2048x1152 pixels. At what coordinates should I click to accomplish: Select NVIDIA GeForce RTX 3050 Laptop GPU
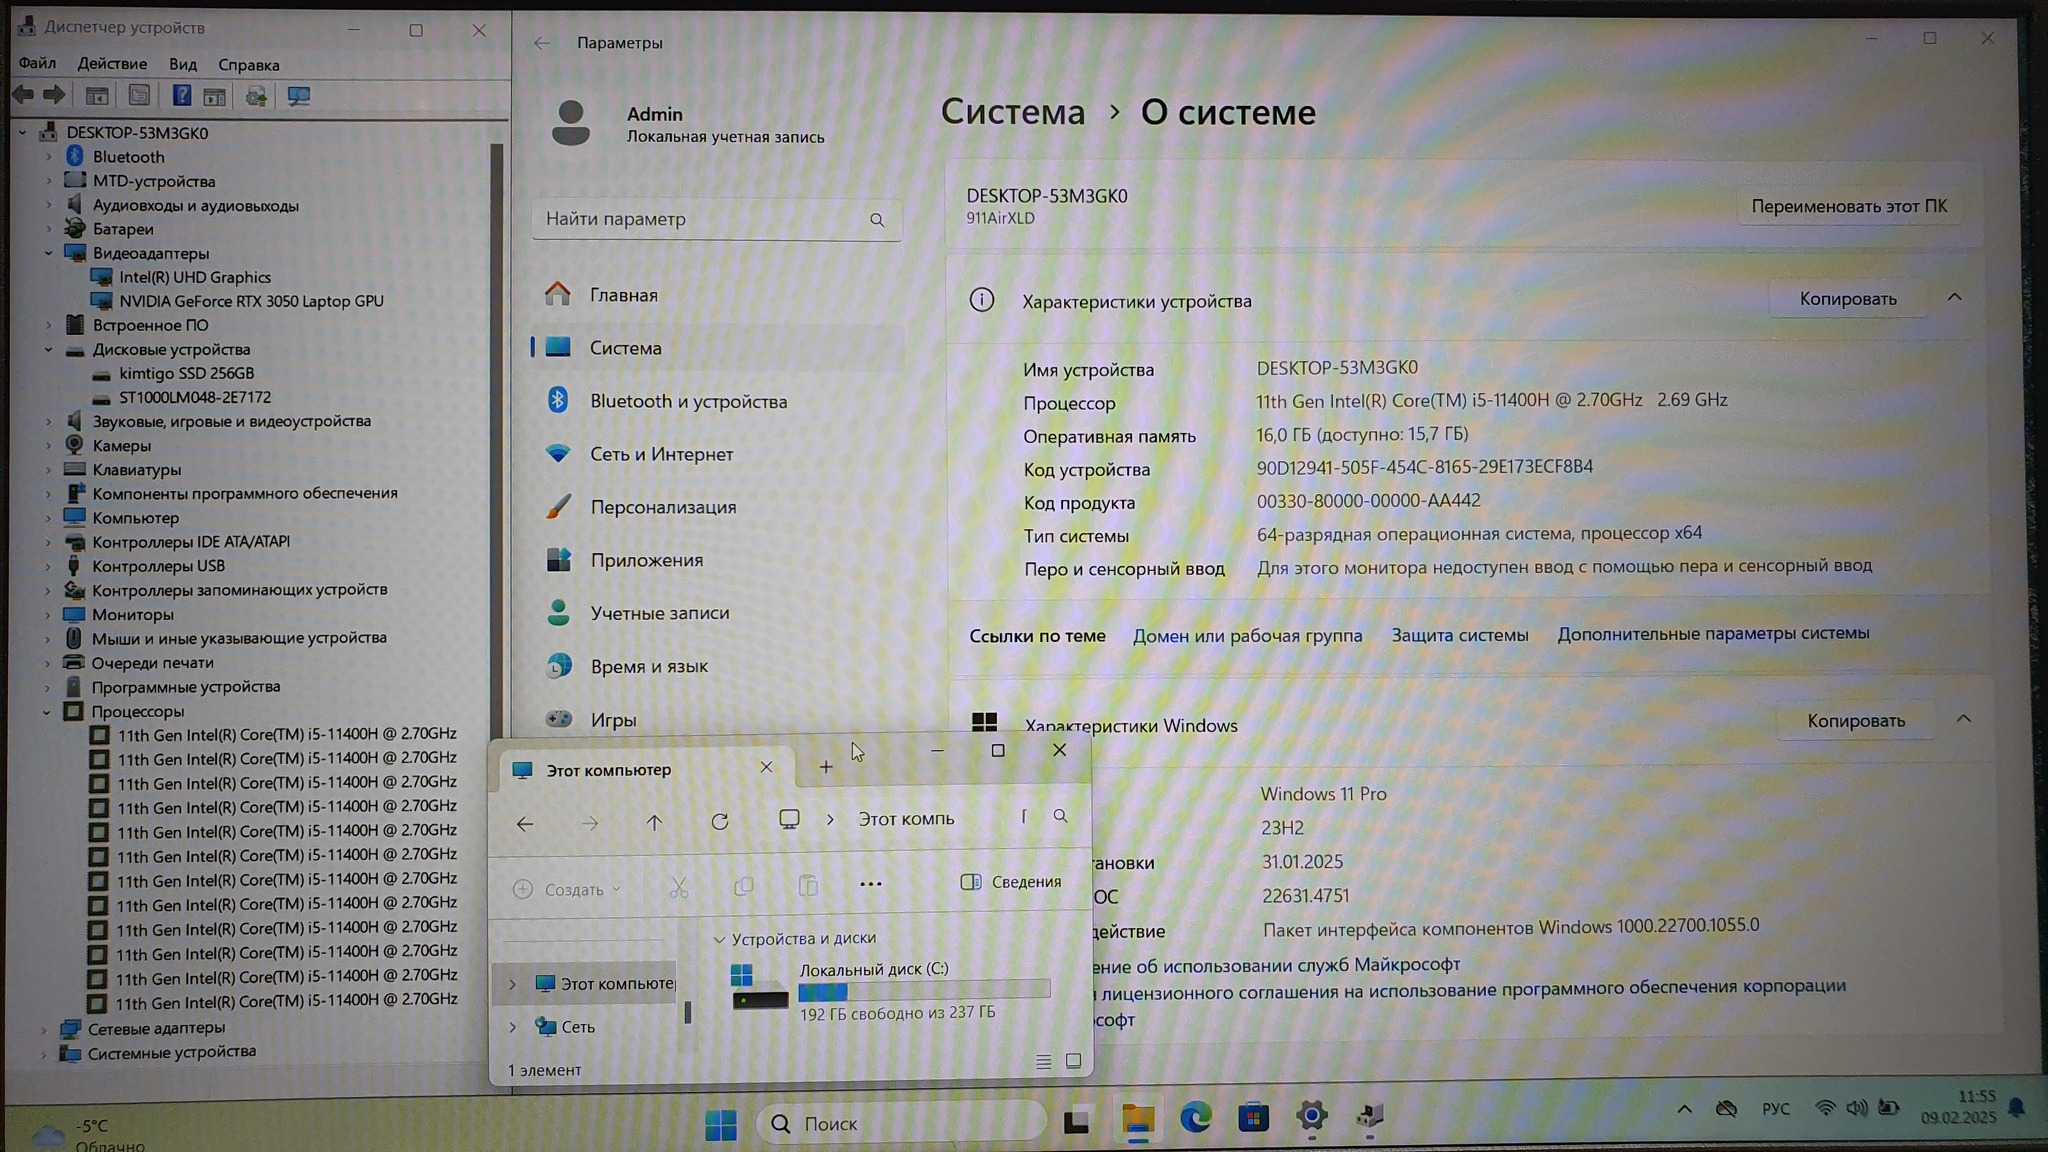251,301
